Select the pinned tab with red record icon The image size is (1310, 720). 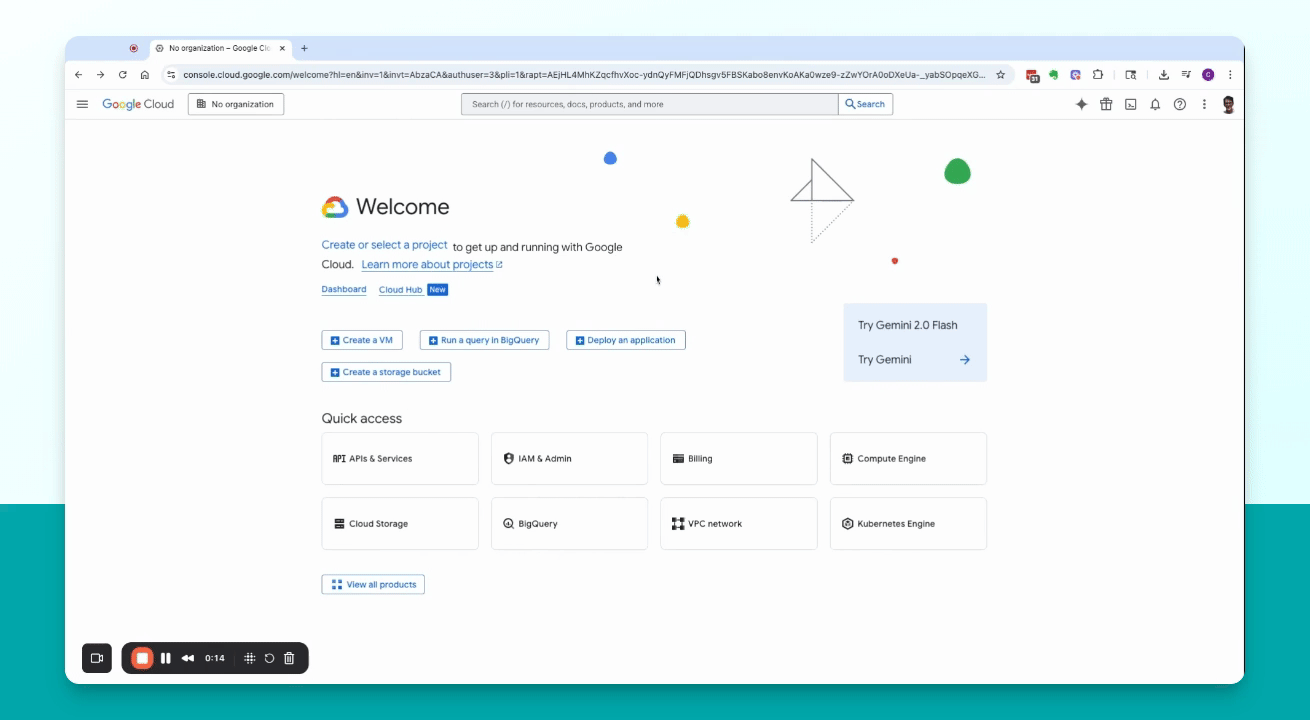134,48
